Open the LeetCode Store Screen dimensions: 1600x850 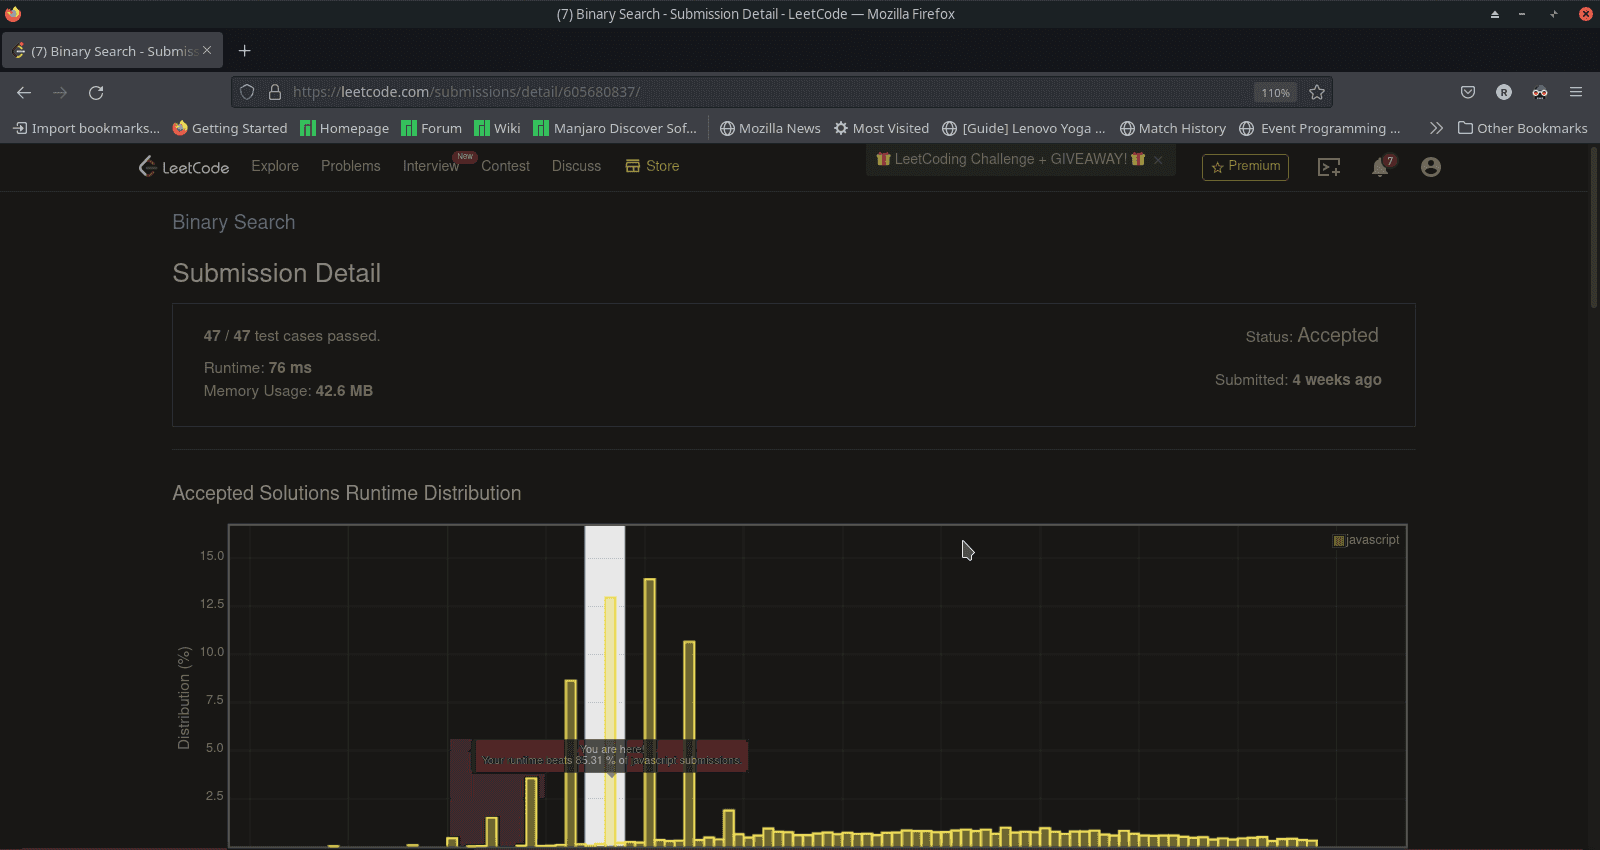click(x=652, y=166)
